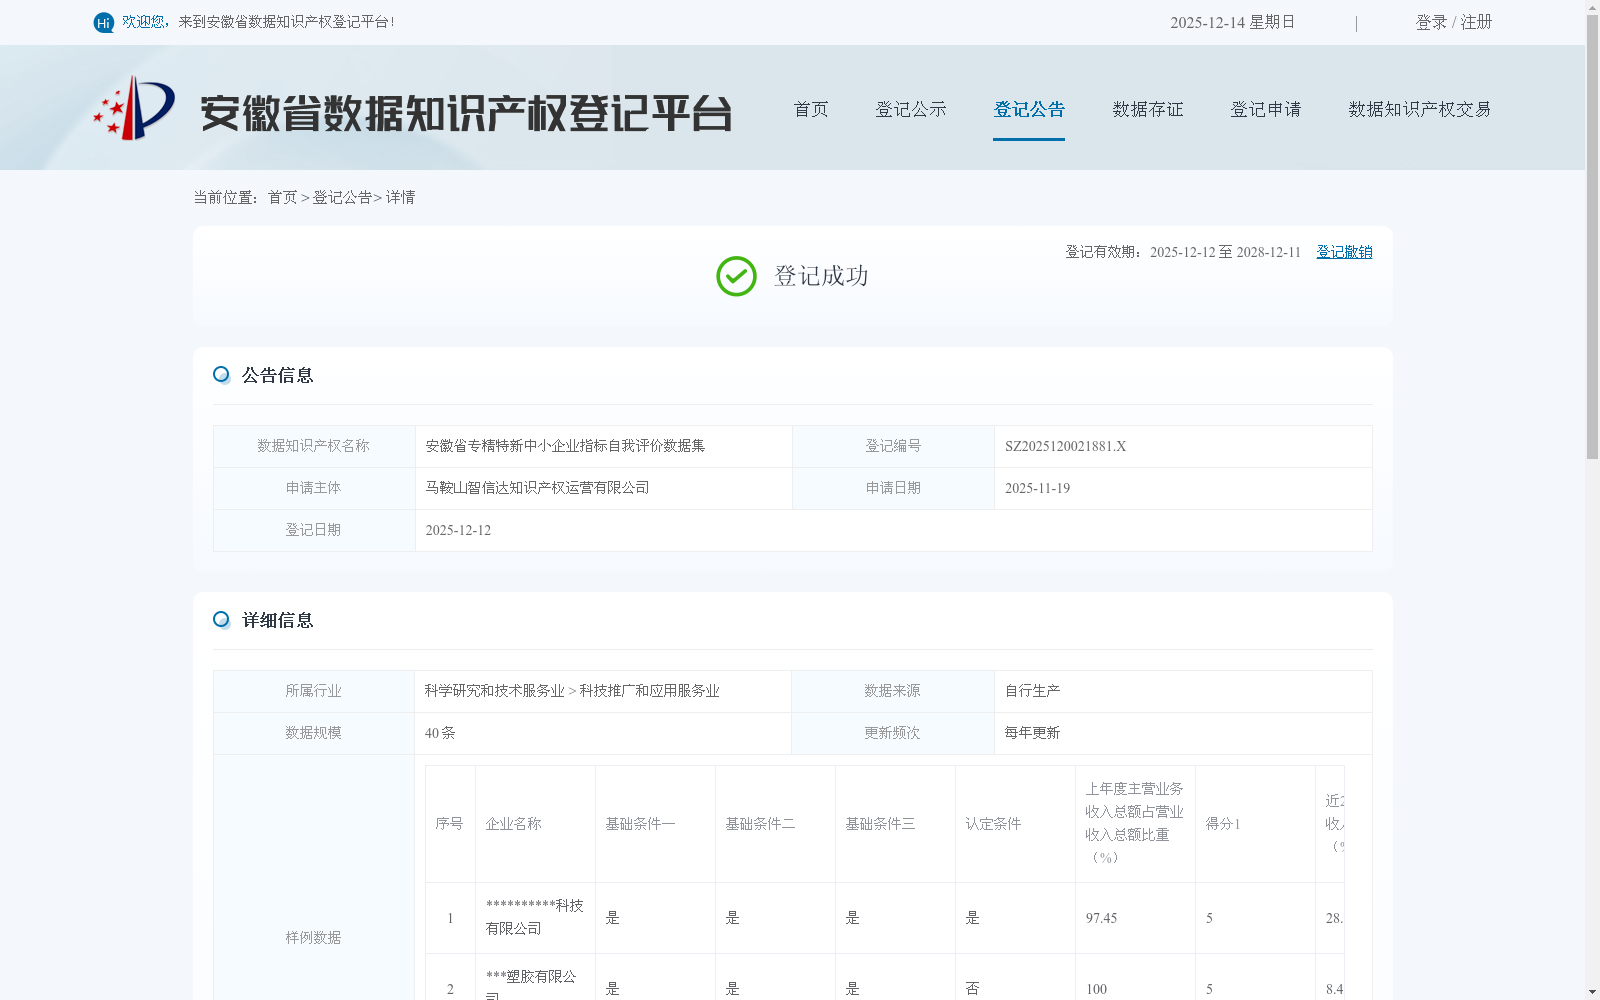The height and width of the screenshot is (1000, 1600).
Task: Open the 首页 navigation tab
Action: point(811,109)
